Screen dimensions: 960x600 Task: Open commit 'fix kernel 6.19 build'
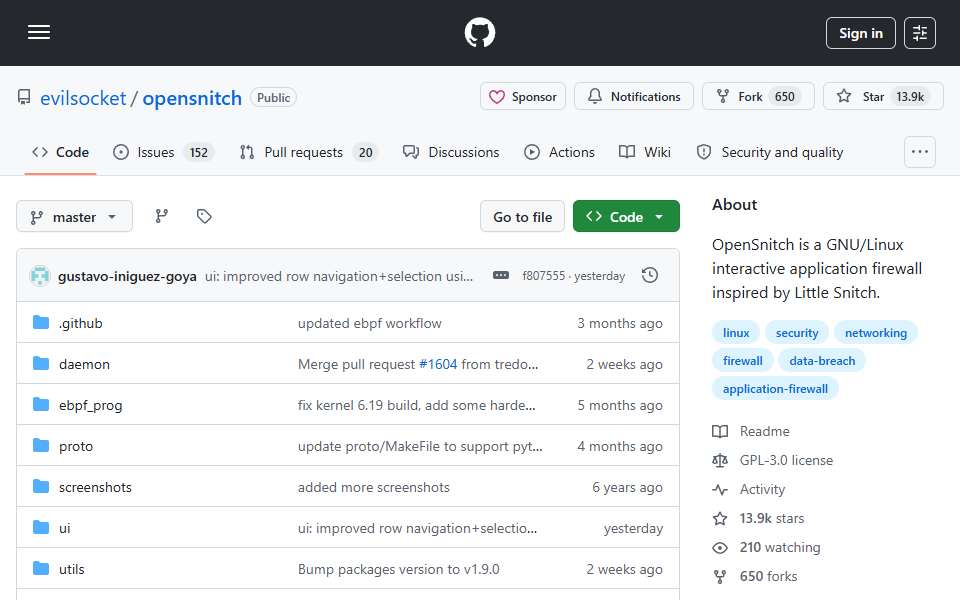click(417, 405)
